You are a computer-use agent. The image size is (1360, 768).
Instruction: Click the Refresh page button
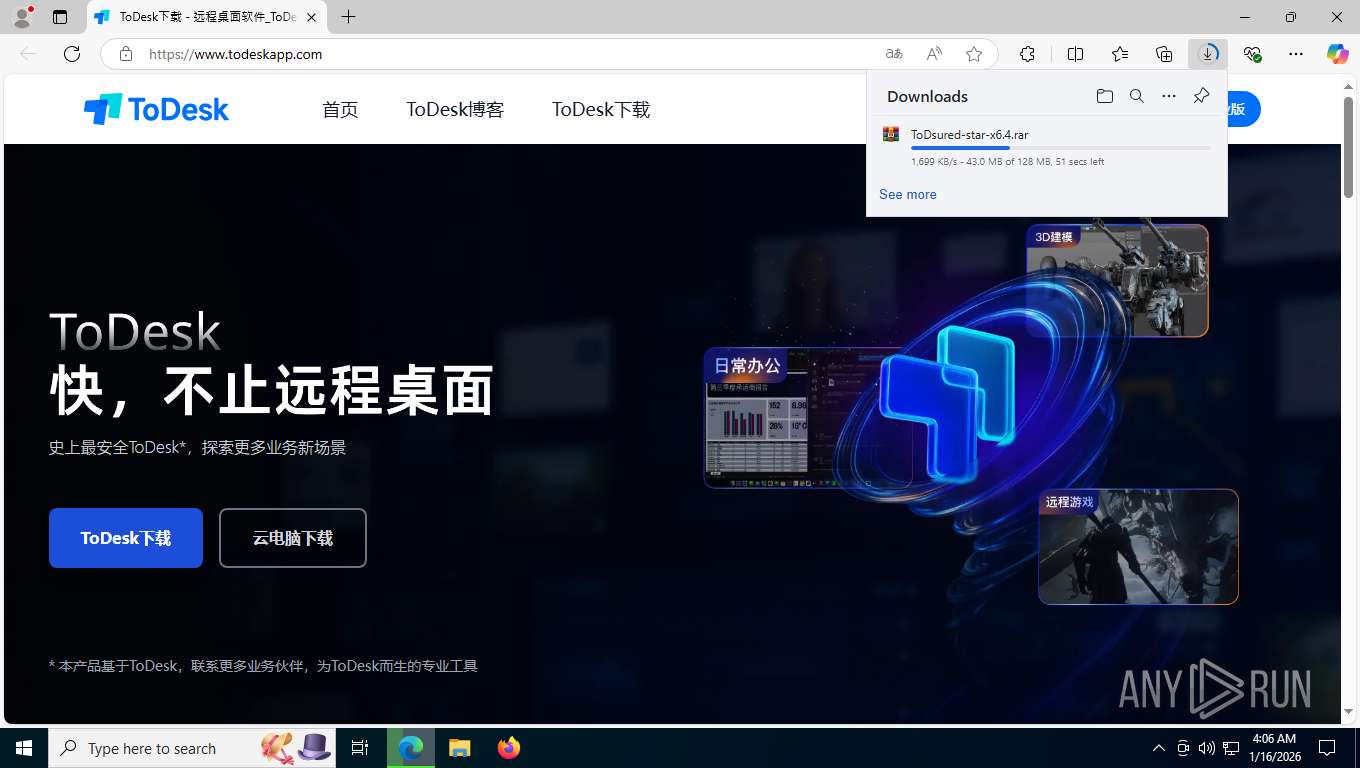click(x=72, y=54)
